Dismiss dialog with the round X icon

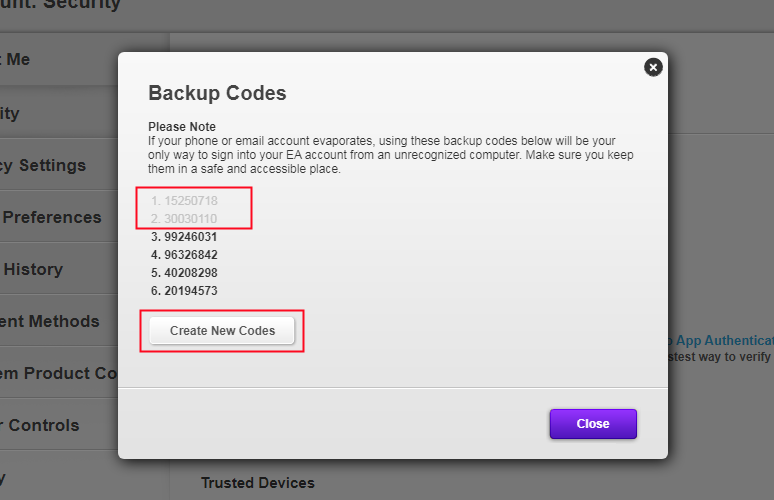tap(653, 67)
